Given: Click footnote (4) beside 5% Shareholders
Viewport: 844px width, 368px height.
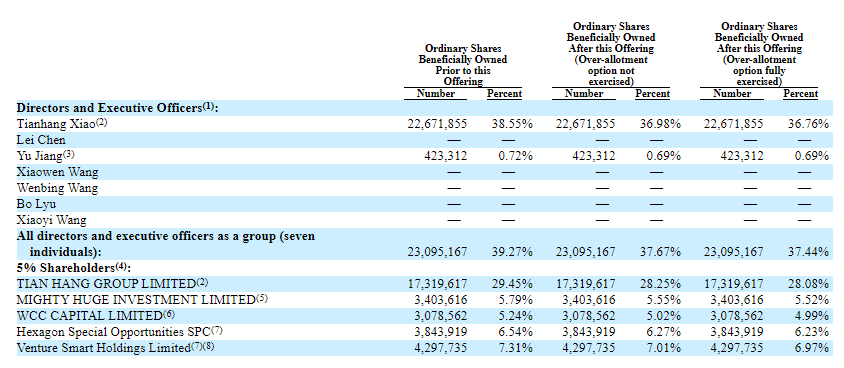Looking at the screenshot, I should coord(122,266).
